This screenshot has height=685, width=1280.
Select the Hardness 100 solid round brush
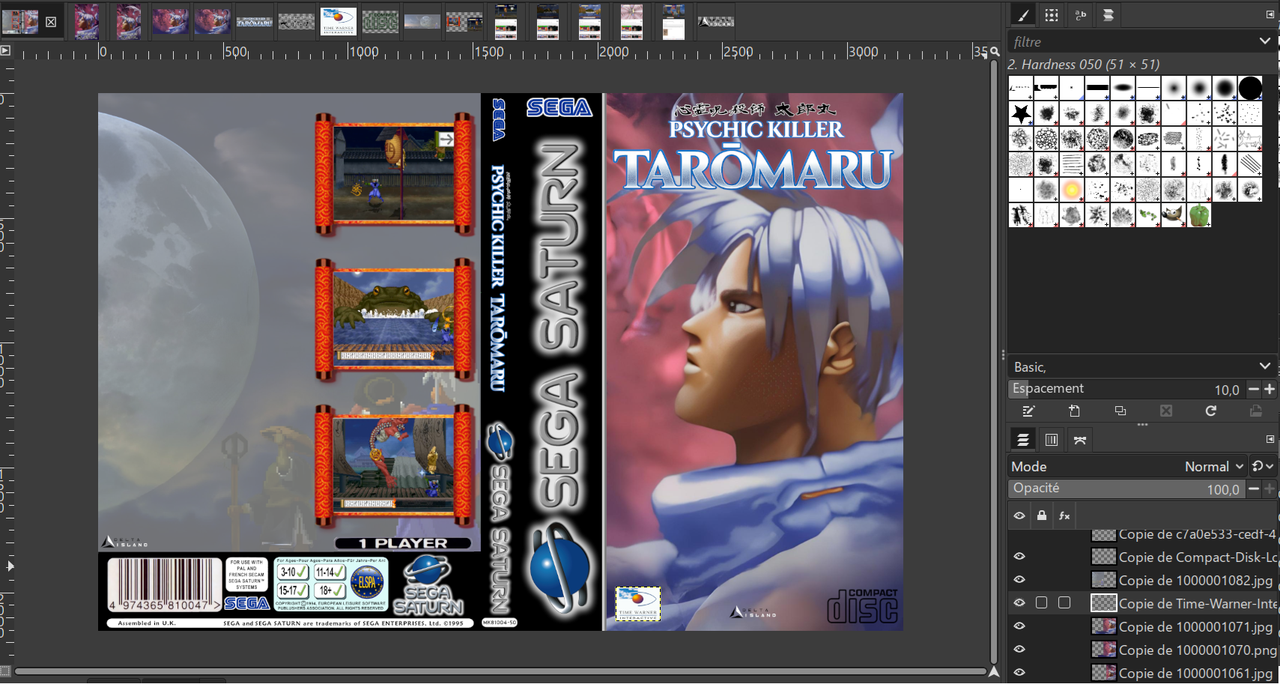(1251, 88)
